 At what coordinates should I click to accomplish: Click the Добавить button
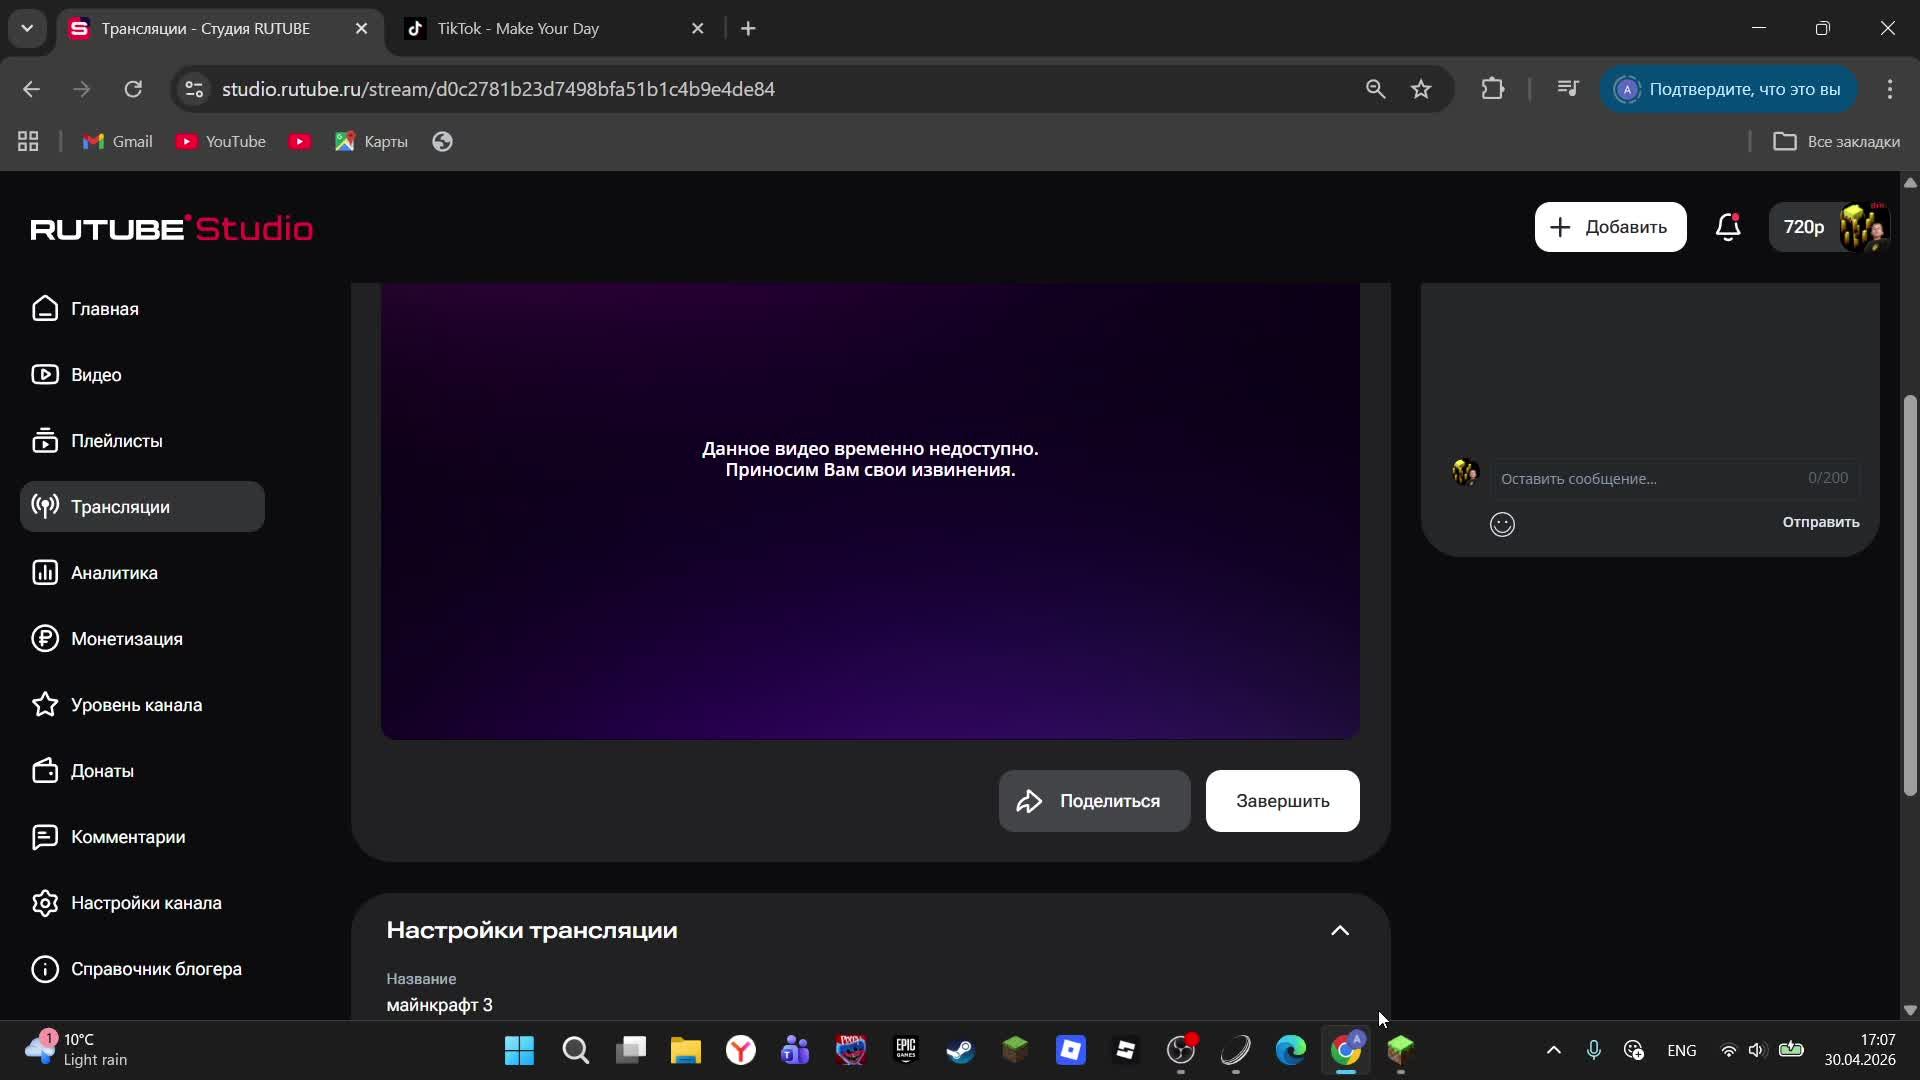[x=1610, y=228]
